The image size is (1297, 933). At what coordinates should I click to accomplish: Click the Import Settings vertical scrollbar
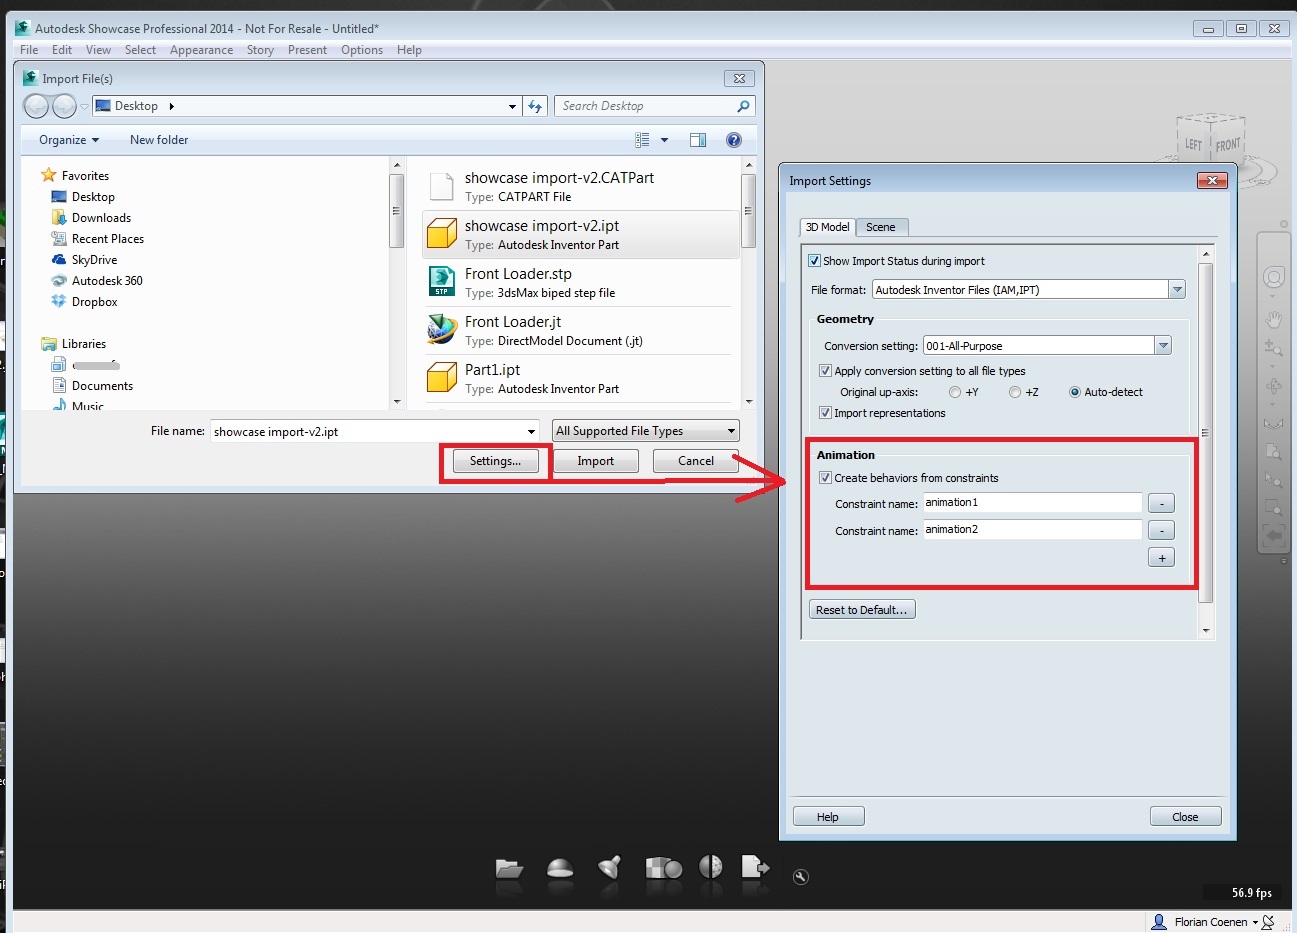[1206, 433]
